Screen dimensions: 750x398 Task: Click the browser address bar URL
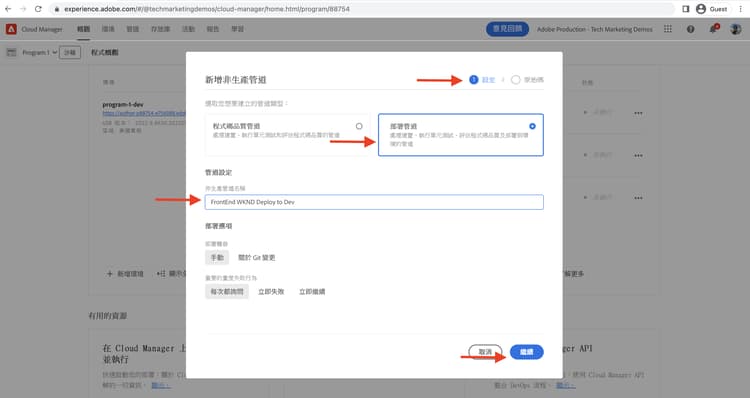tap(207, 9)
